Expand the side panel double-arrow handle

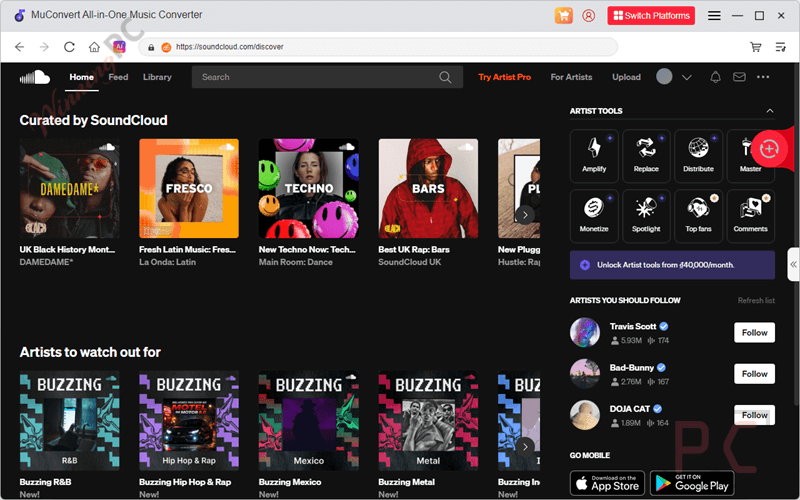793,264
